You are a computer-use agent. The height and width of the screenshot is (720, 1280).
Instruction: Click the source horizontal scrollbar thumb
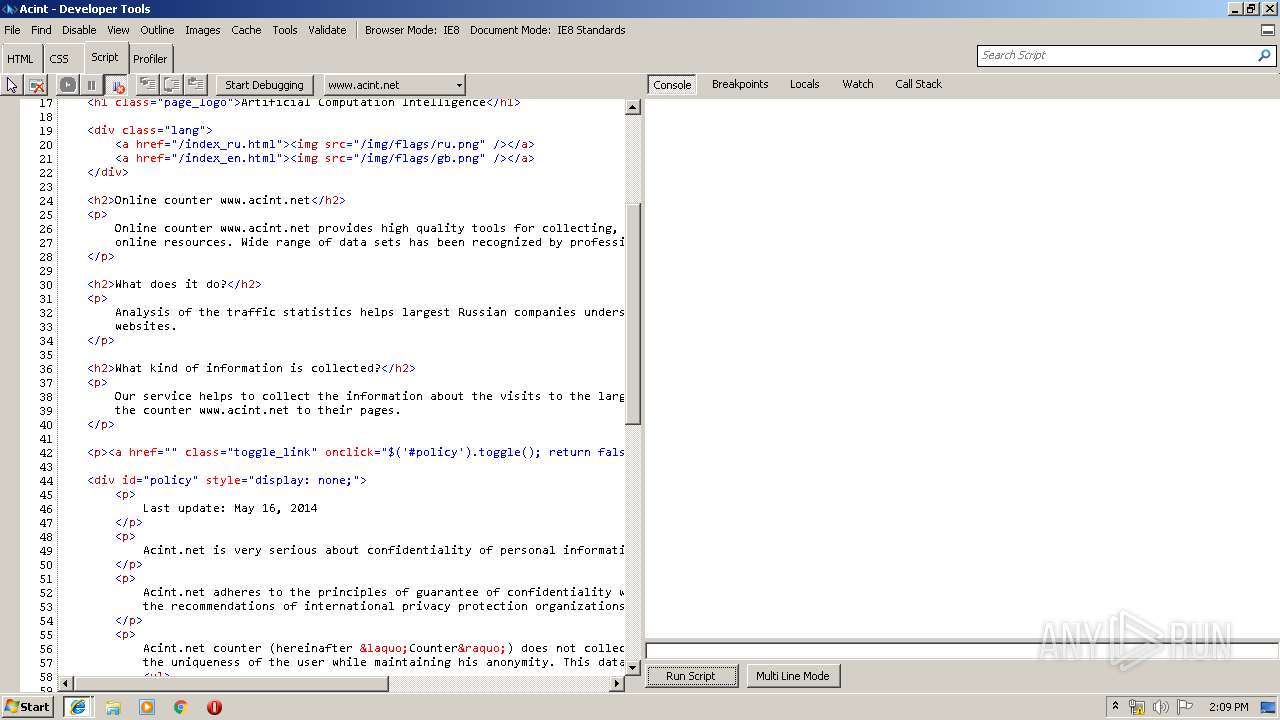(x=231, y=684)
